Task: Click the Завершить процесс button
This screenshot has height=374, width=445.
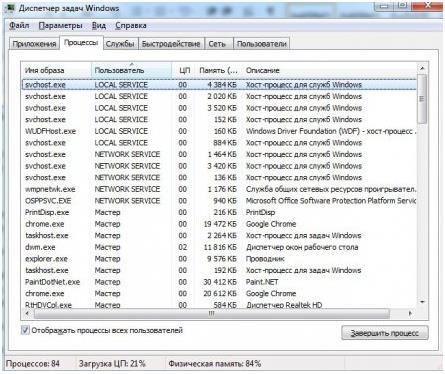Action: pyautogui.click(x=385, y=333)
